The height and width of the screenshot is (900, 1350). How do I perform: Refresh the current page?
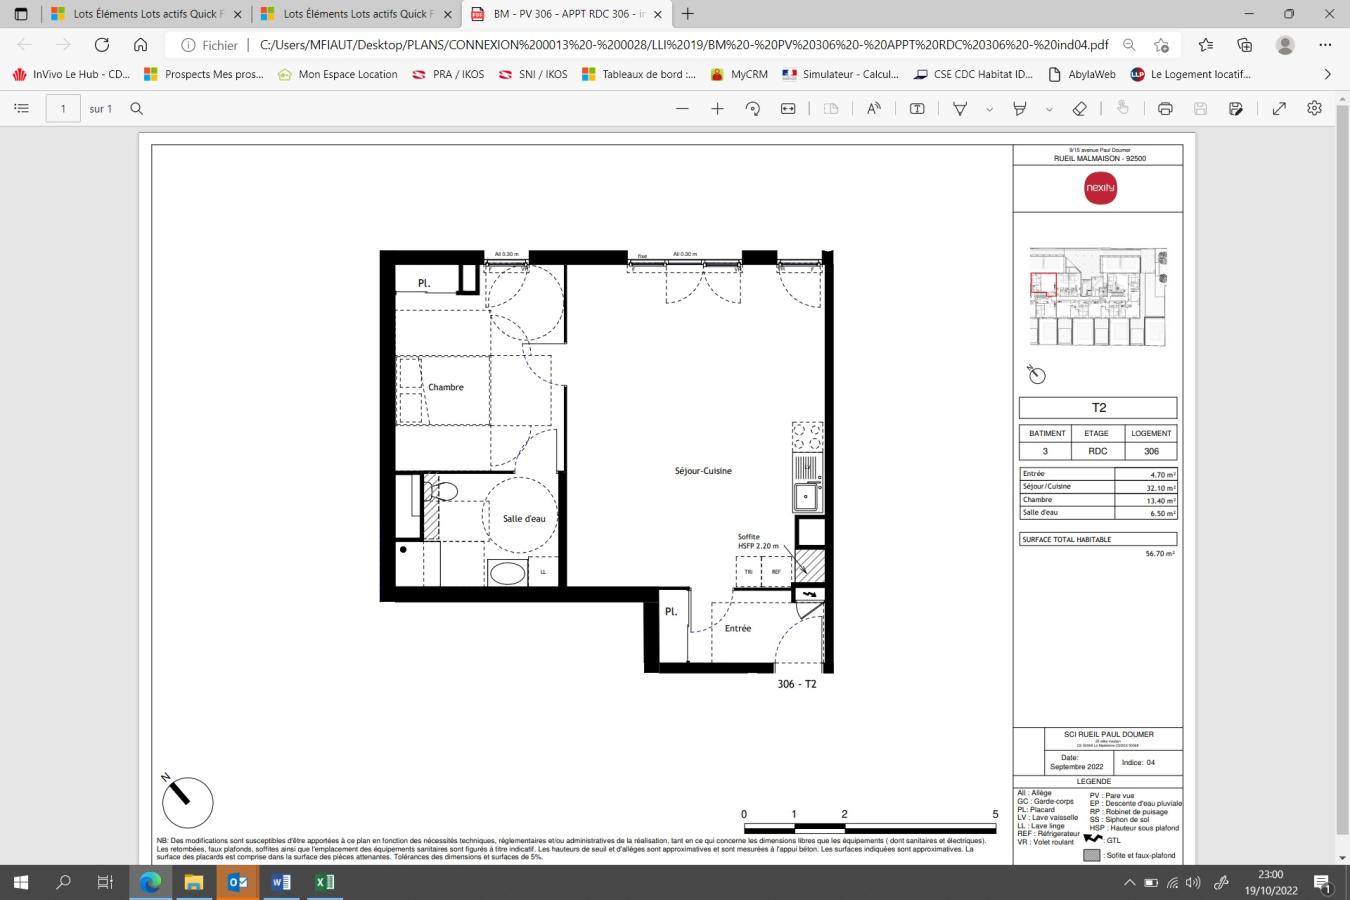(101, 45)
